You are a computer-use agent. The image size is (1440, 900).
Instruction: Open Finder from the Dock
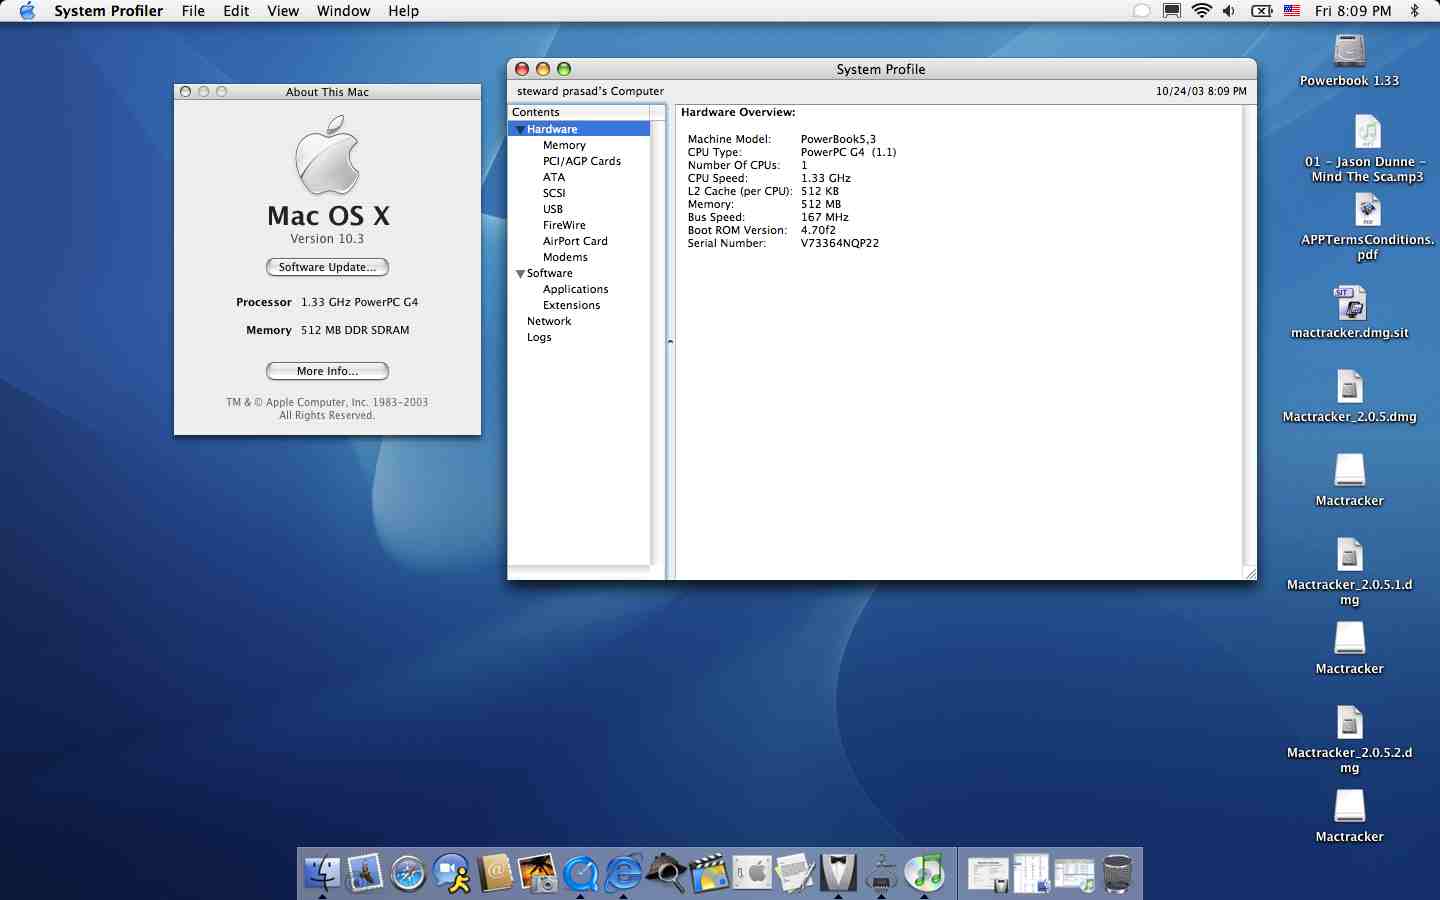tap(322, 873)
